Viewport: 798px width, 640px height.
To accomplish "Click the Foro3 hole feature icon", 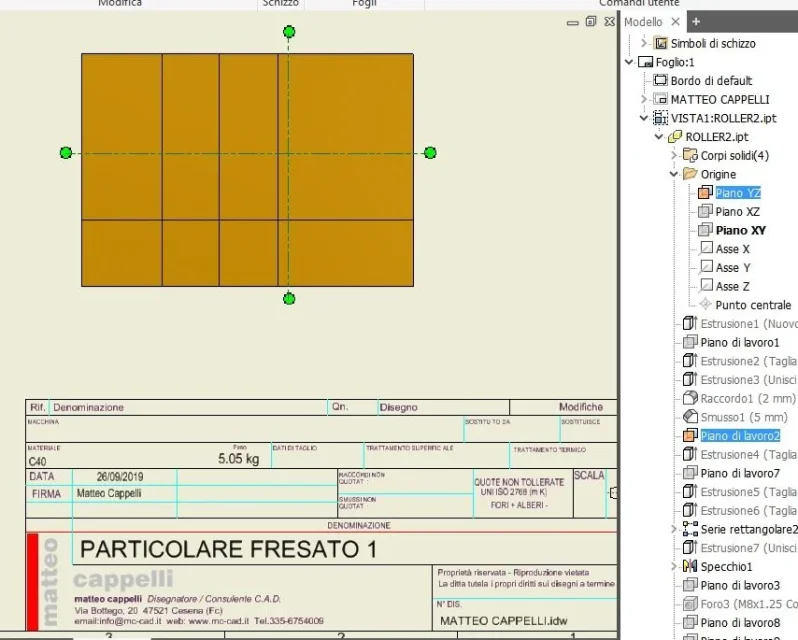I will (690, 603).
